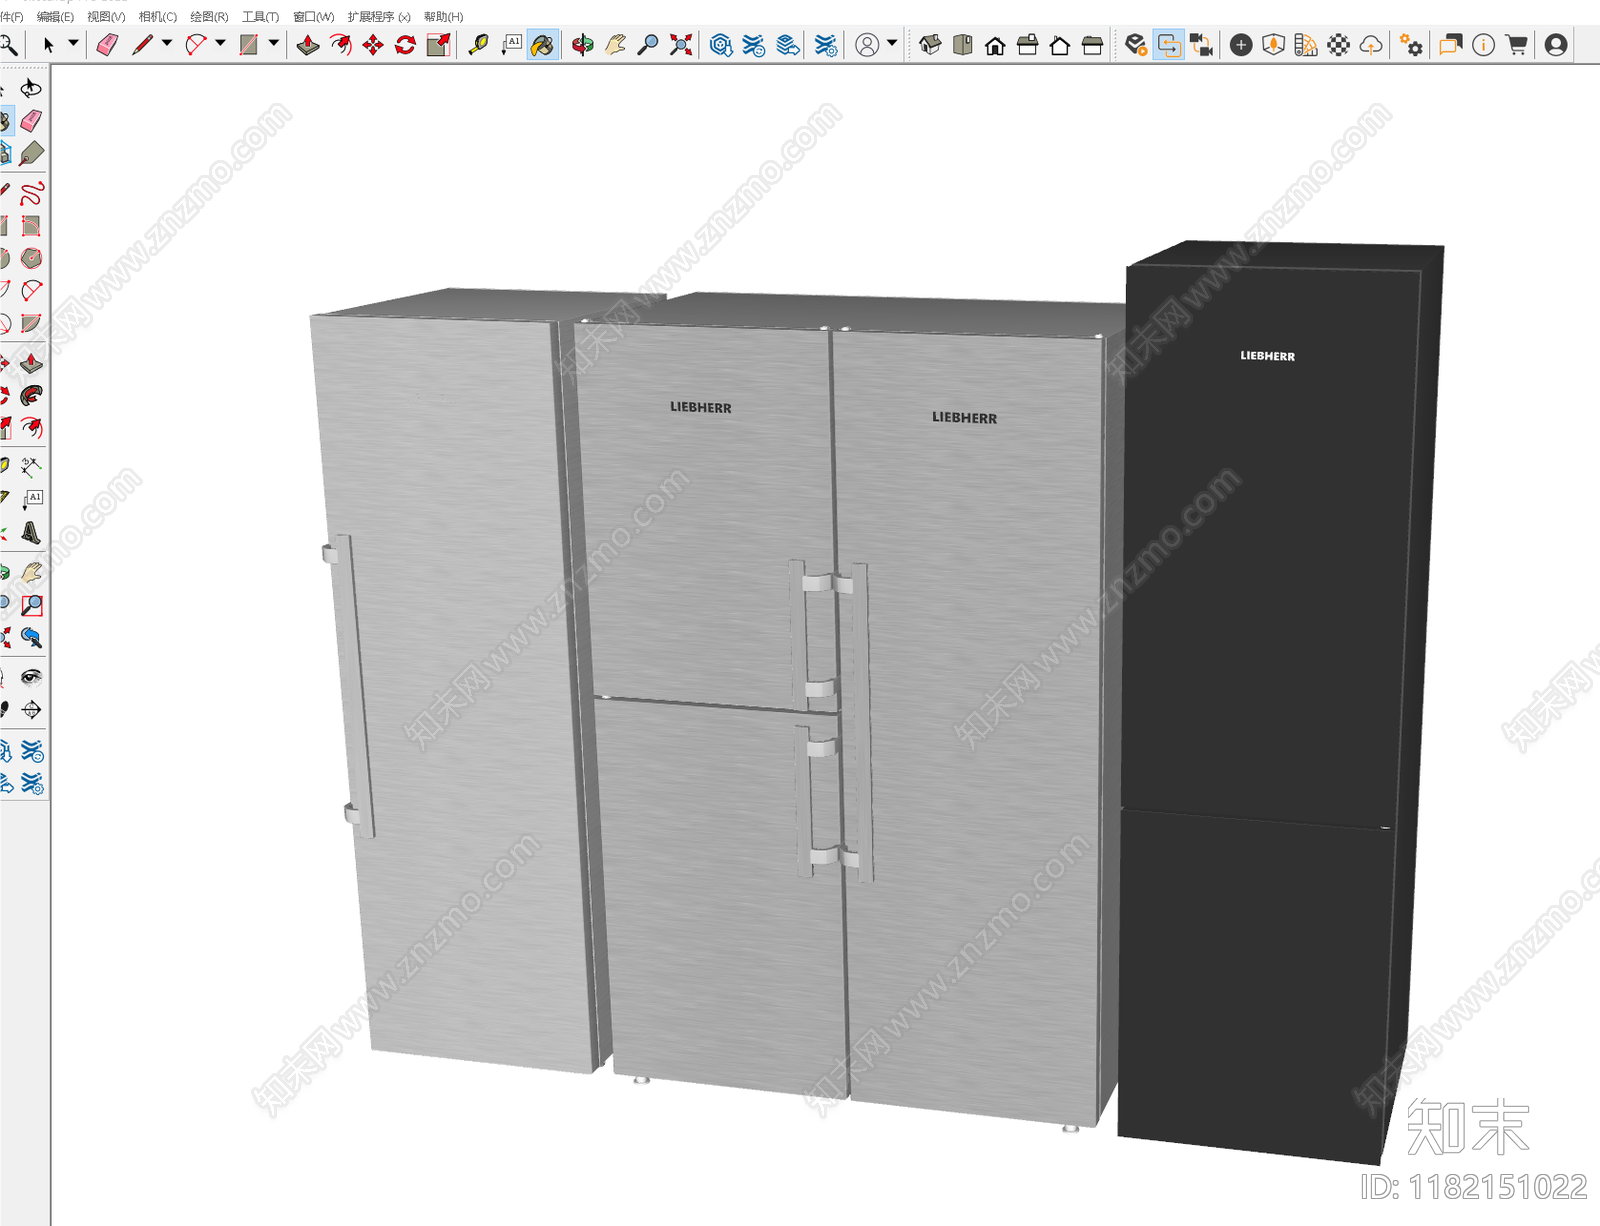Select the Tape Measure tool
Image resolution: width=1600 pixels, height=1226 pixels.
[x=479, y=45]
